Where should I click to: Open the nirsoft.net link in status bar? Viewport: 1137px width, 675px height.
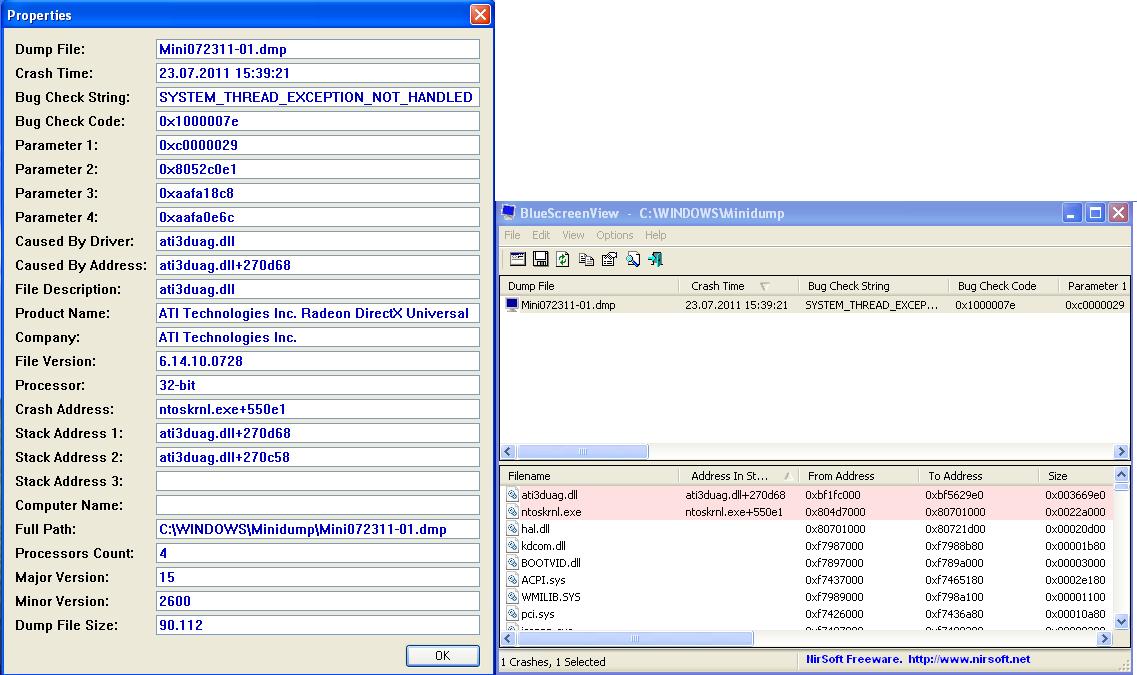tap(969, 659)
